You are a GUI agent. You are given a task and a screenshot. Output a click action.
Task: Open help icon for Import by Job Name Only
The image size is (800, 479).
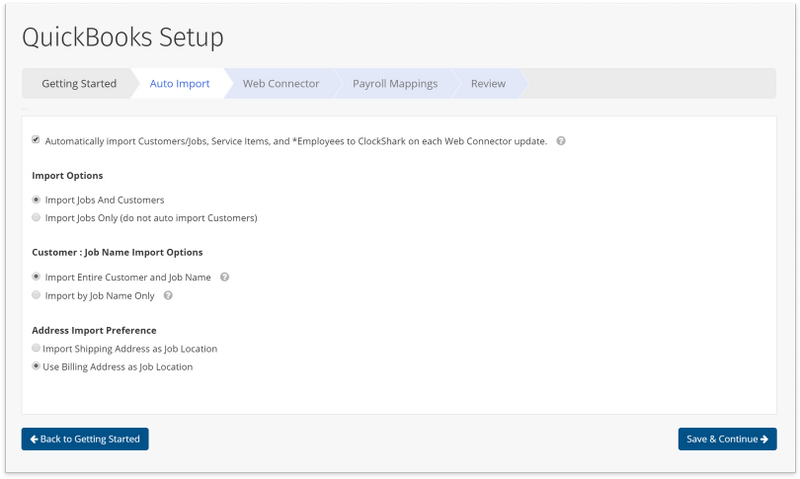pos(168,295)
